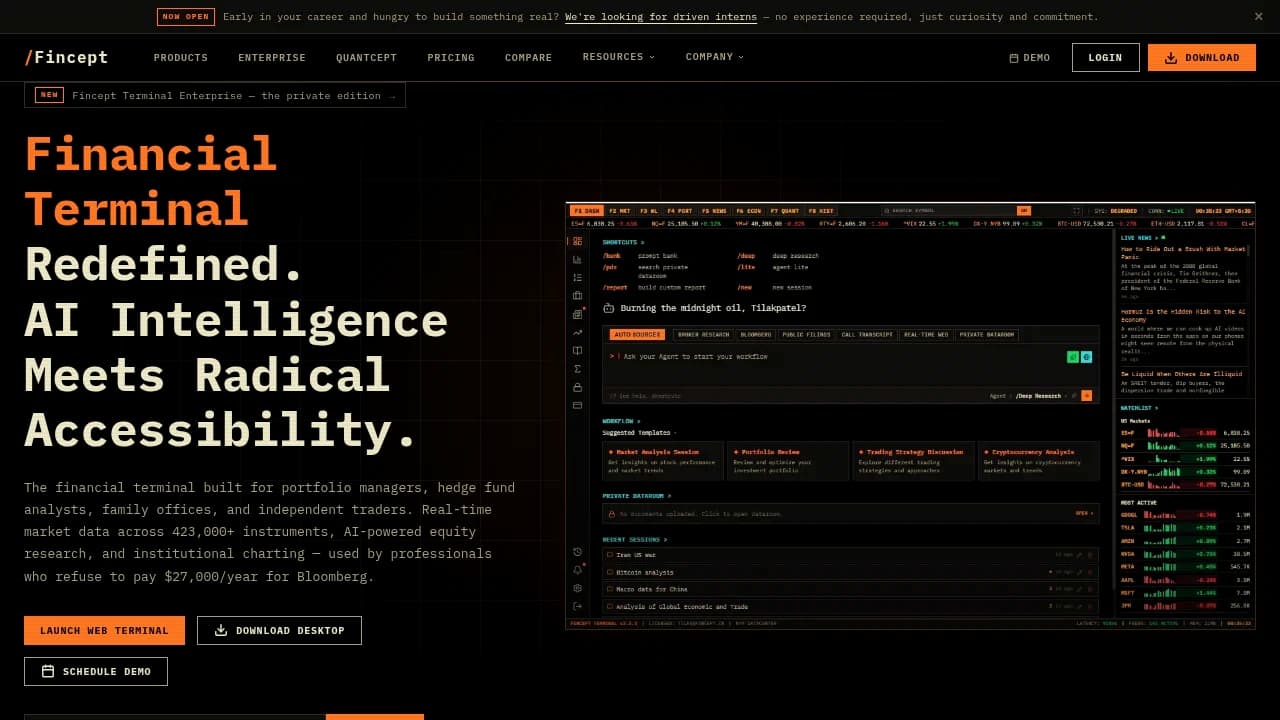Screen dimensions: 1280x720
Task: Open the bar chart icon in terminal sidebar
Action: coord(577,259)
